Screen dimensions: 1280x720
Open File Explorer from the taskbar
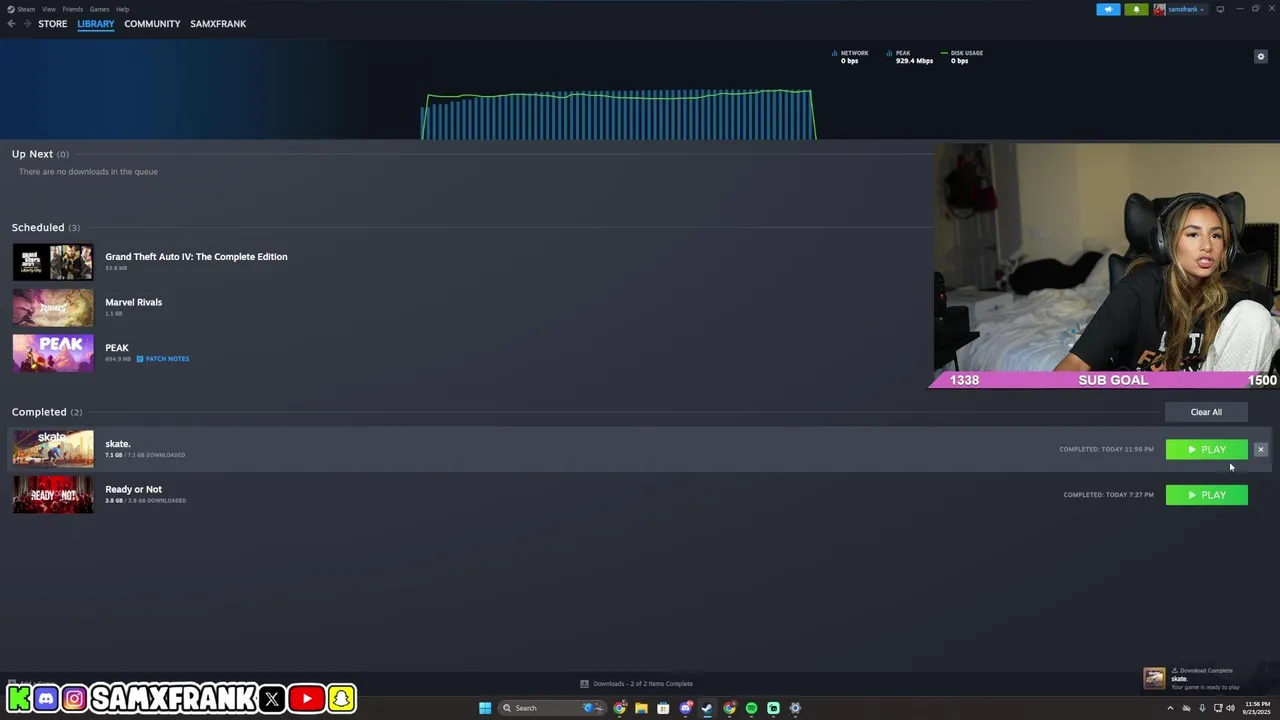point(641,708)
